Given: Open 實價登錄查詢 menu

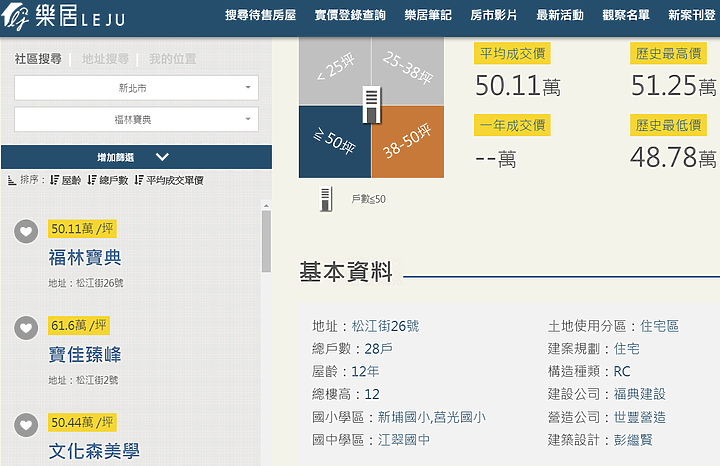Looking at the screenshot, I should click(x=350, y=15).
